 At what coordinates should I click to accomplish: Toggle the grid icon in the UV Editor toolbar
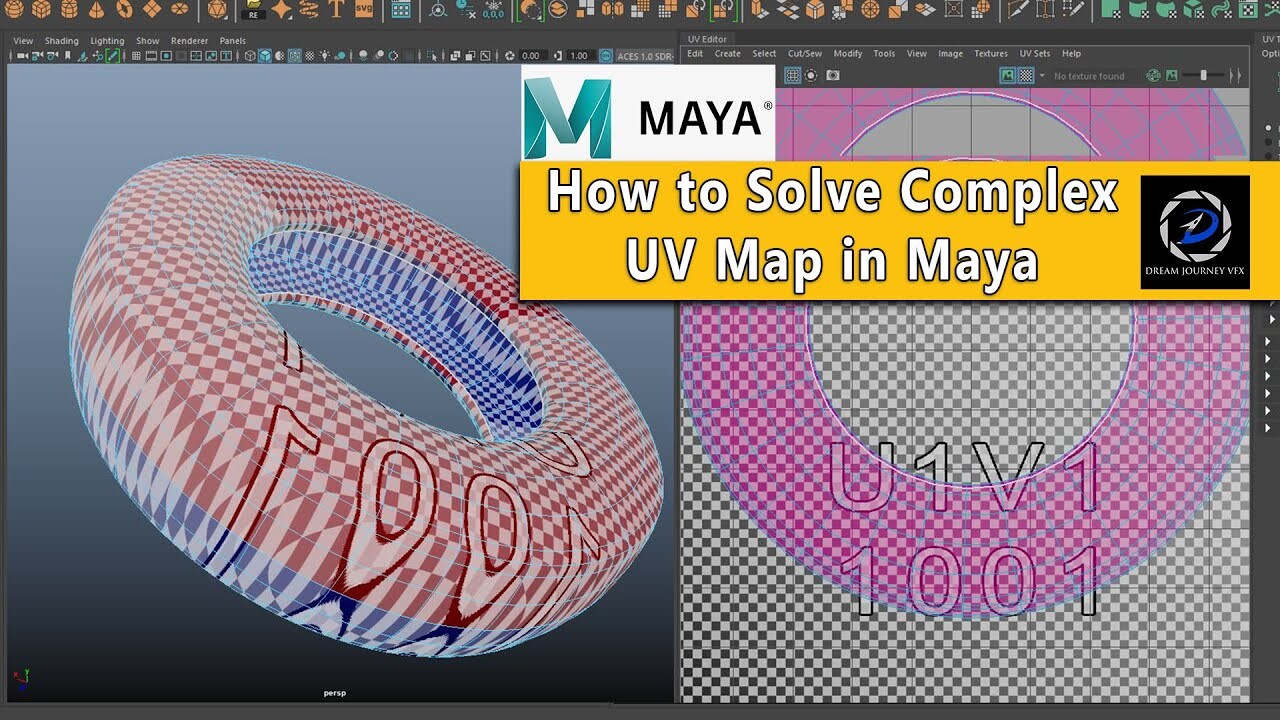(792, 75)
